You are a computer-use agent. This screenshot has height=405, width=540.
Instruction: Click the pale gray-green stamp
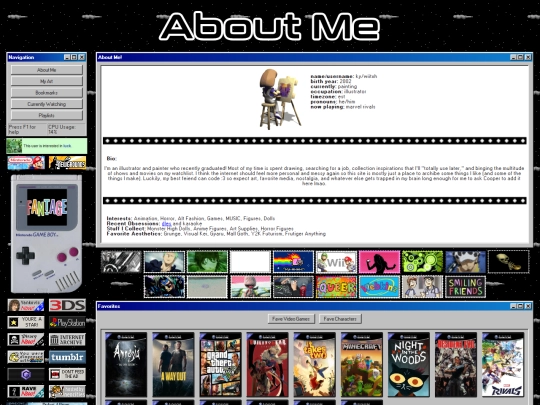[x=207, y=287]
